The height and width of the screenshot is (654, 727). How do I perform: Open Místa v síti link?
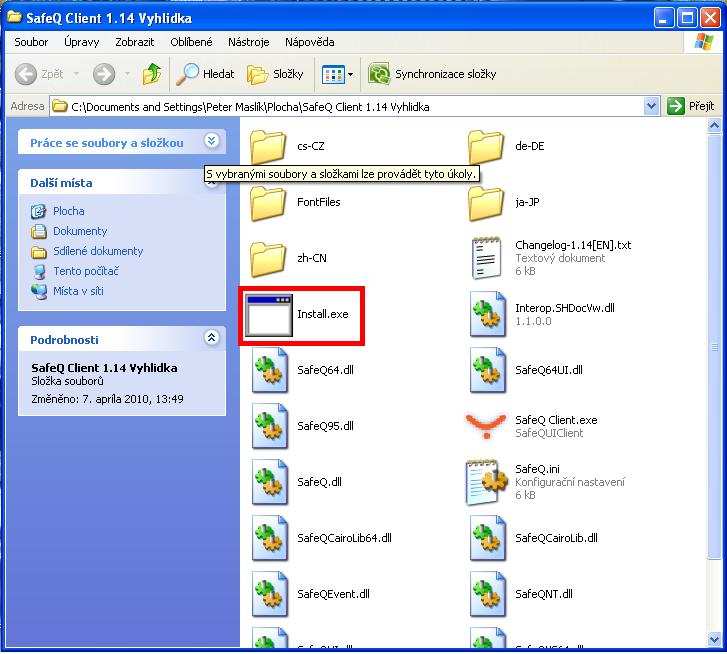click(x=78, y=292)
